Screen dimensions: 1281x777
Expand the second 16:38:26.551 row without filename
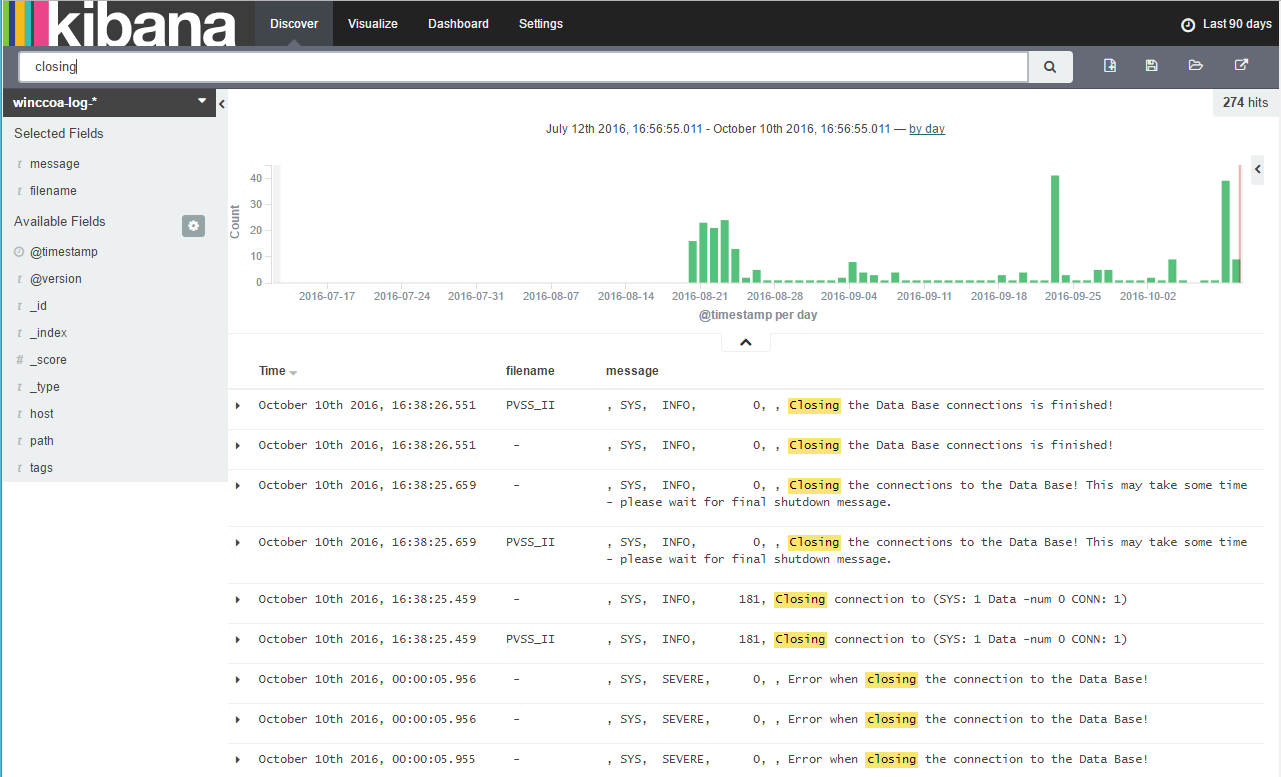point(238,445)
